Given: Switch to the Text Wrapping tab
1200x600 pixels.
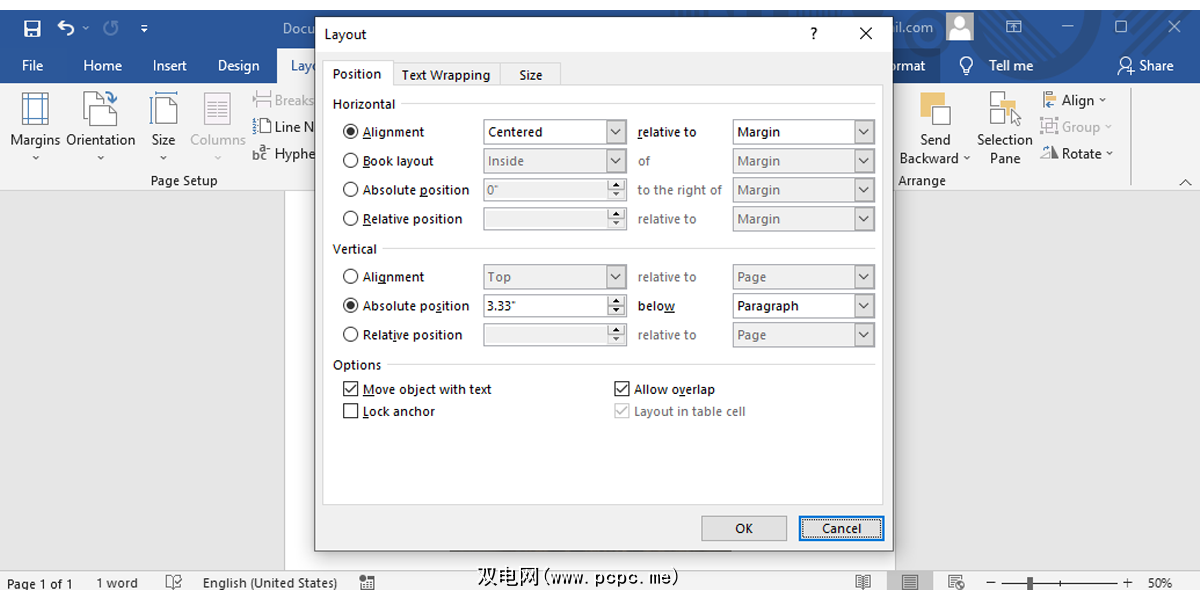Looking at the screenshot, I should pyautogui.click(x=446, y=75).
